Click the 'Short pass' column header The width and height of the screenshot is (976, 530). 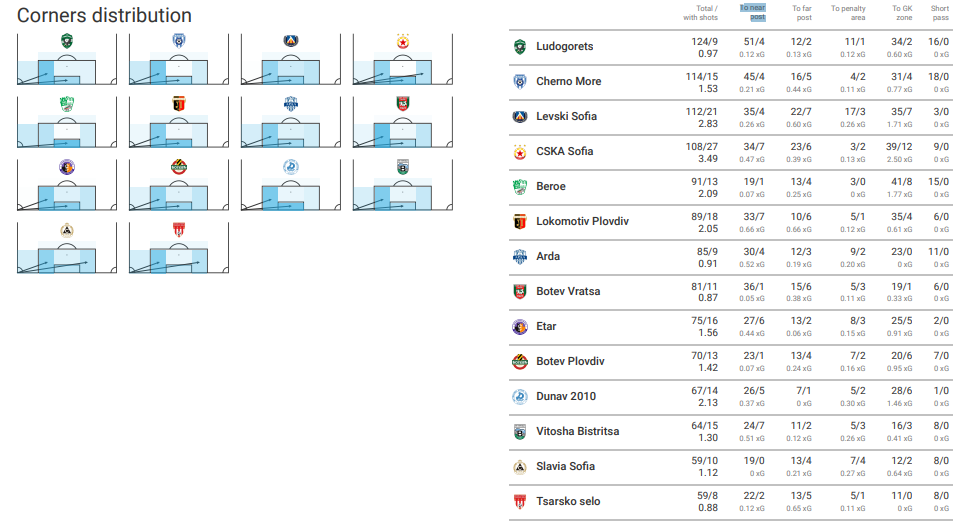pyautogui.click(x=940, y=12)
